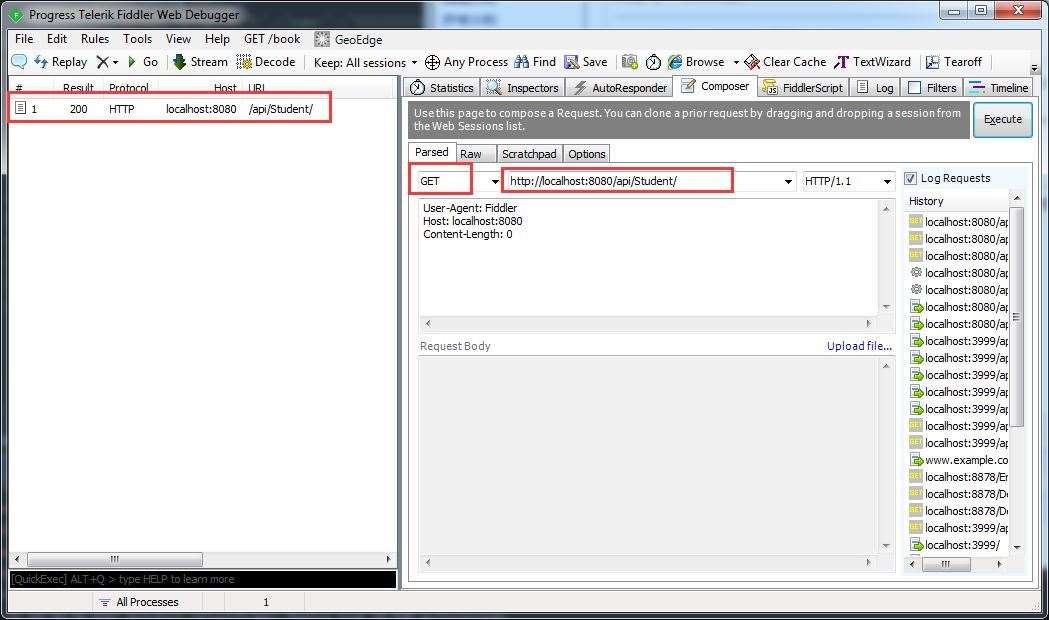Viewport: 1049px width, 620px height.
Task: Open the Tools menu
Action: (138, 39)
